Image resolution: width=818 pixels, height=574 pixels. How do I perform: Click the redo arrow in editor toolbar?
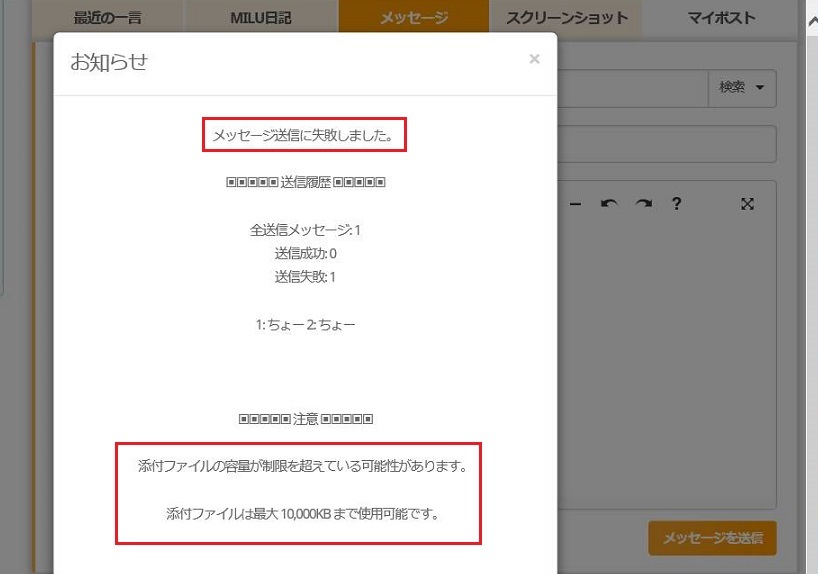point(643,204)
